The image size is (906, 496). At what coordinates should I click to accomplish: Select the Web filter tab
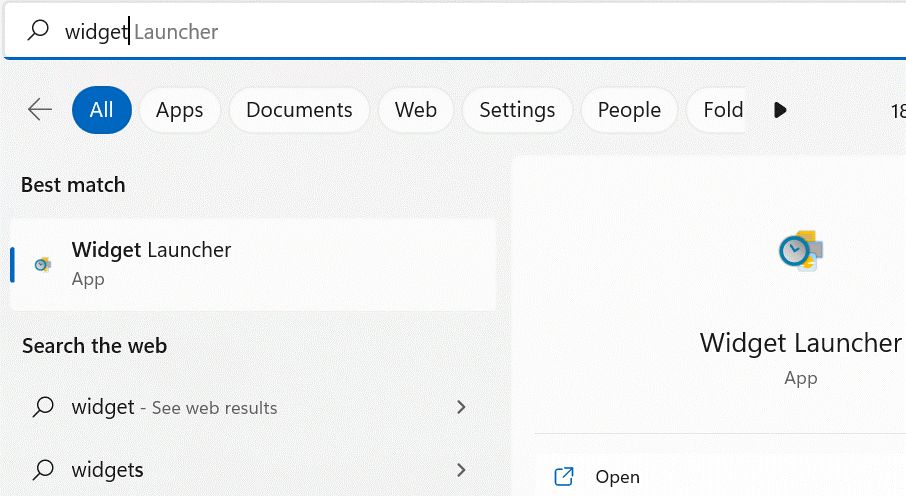pos(416,110)
